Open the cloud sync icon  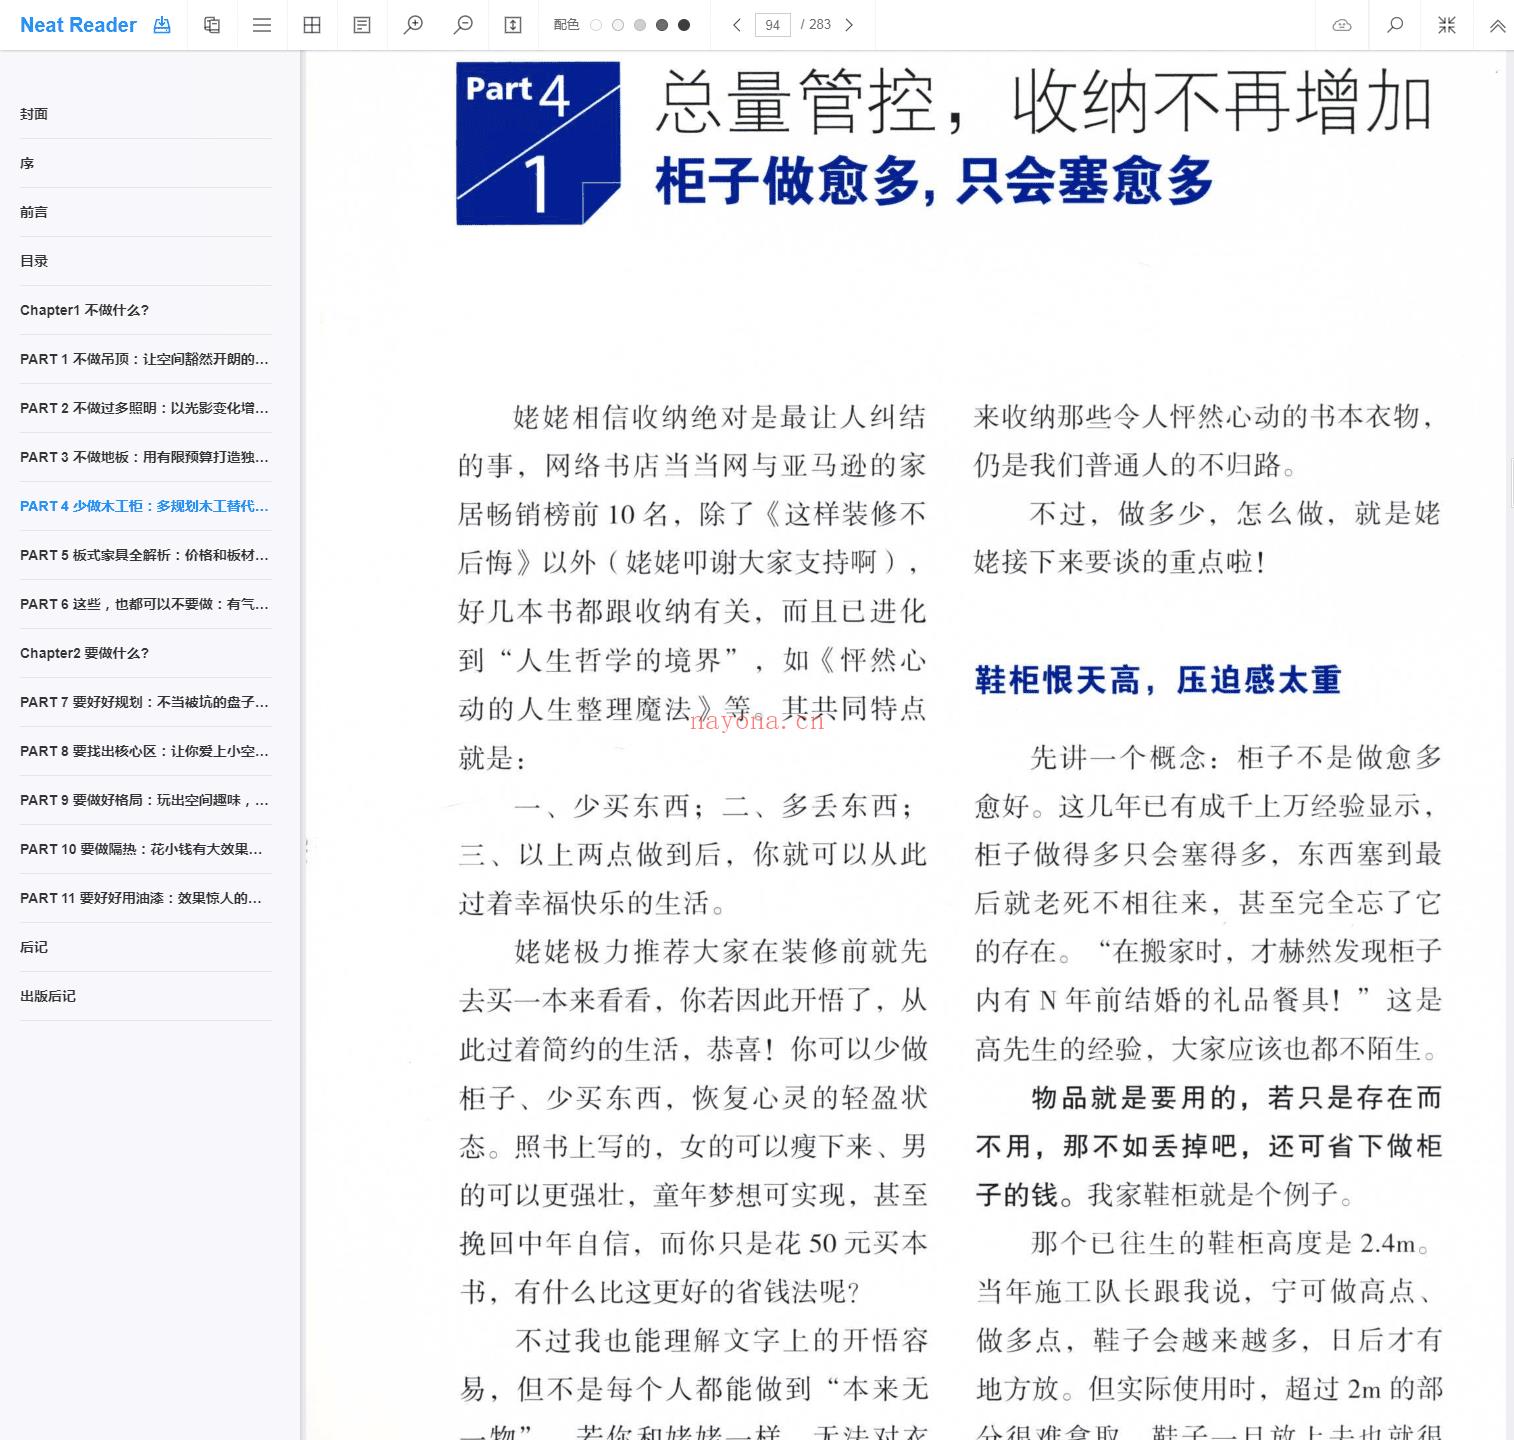(x=1342, y=25)
